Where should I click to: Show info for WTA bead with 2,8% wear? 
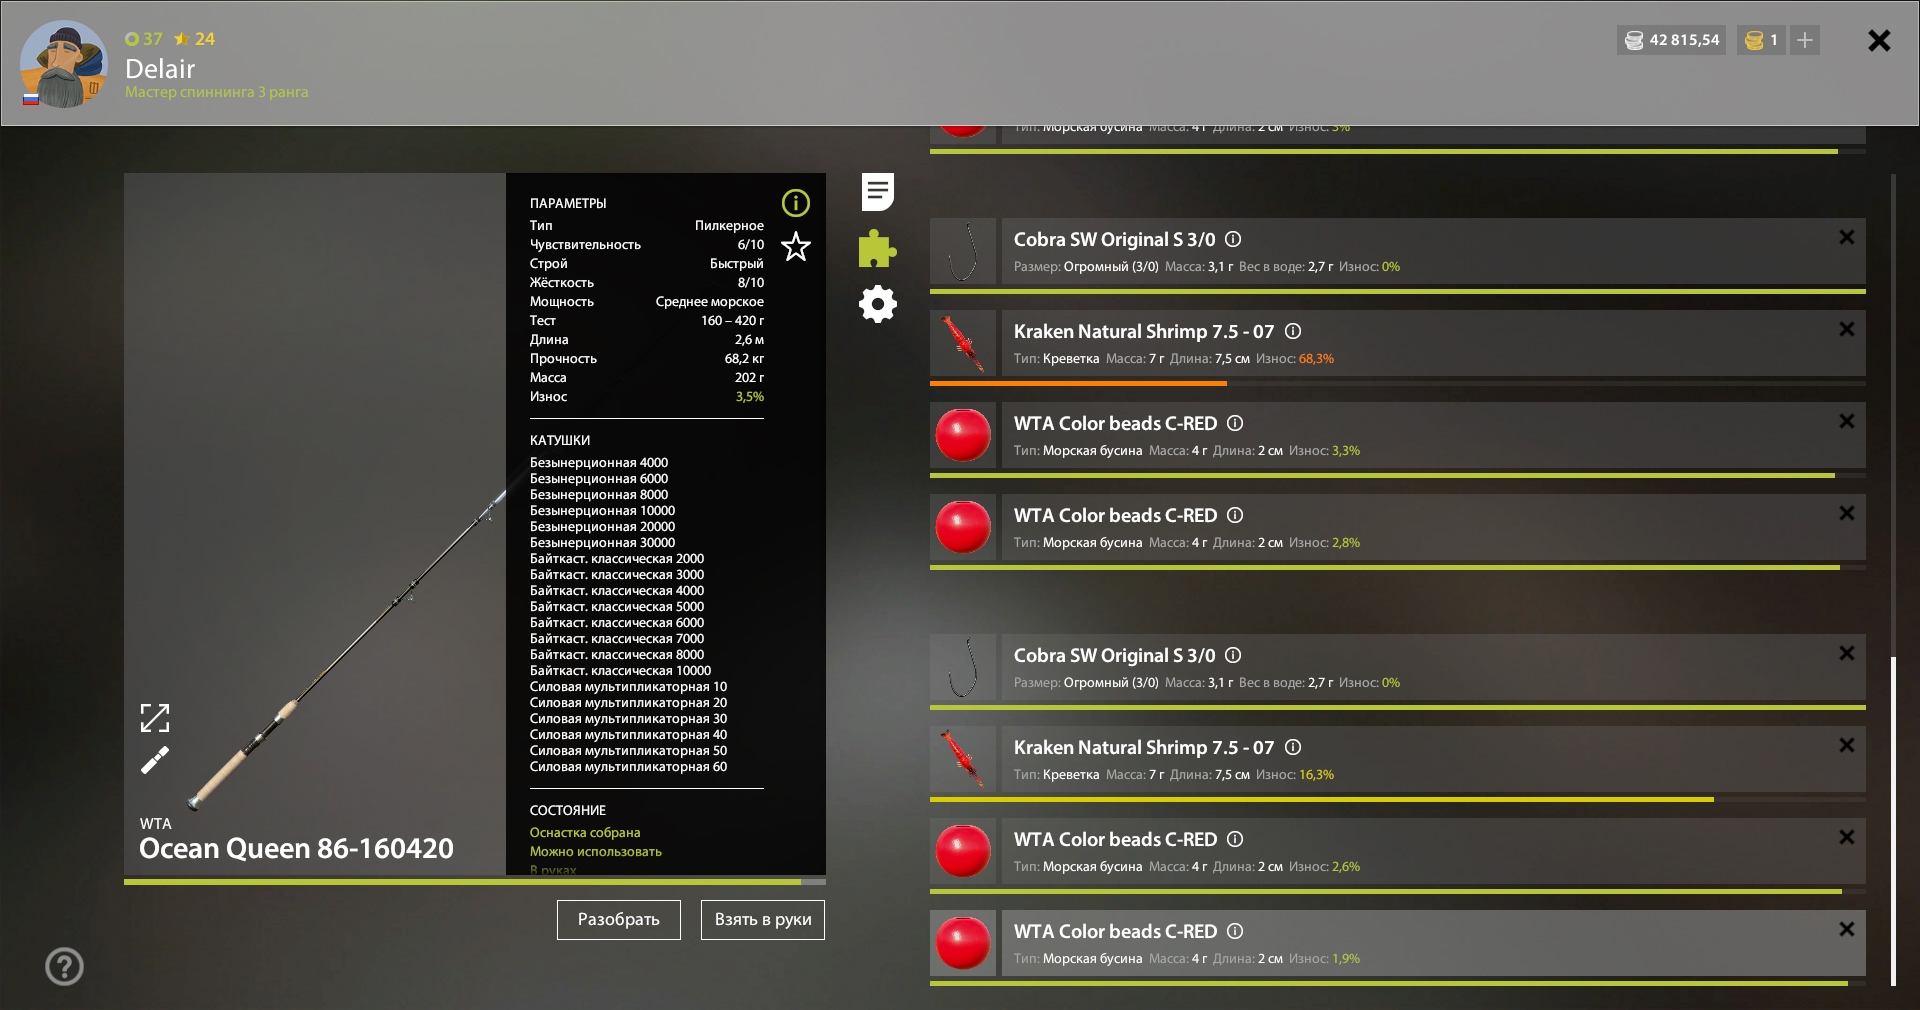click(x=1235, y=515)
